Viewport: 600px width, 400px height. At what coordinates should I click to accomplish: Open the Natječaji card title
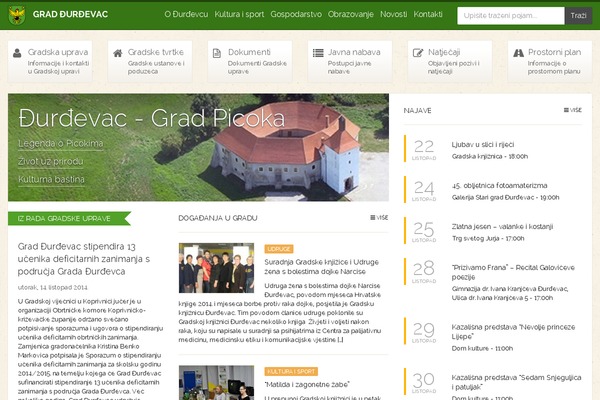coord(444,52)
